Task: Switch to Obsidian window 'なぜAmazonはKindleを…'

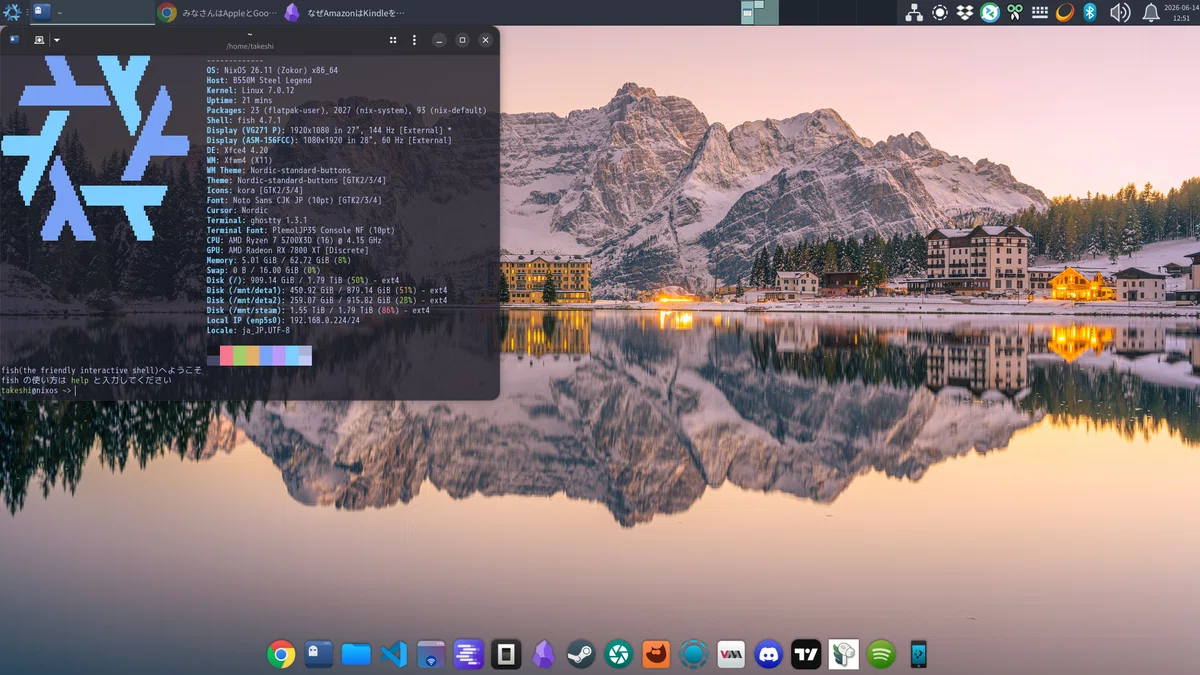Action: [x=345, y=13]
